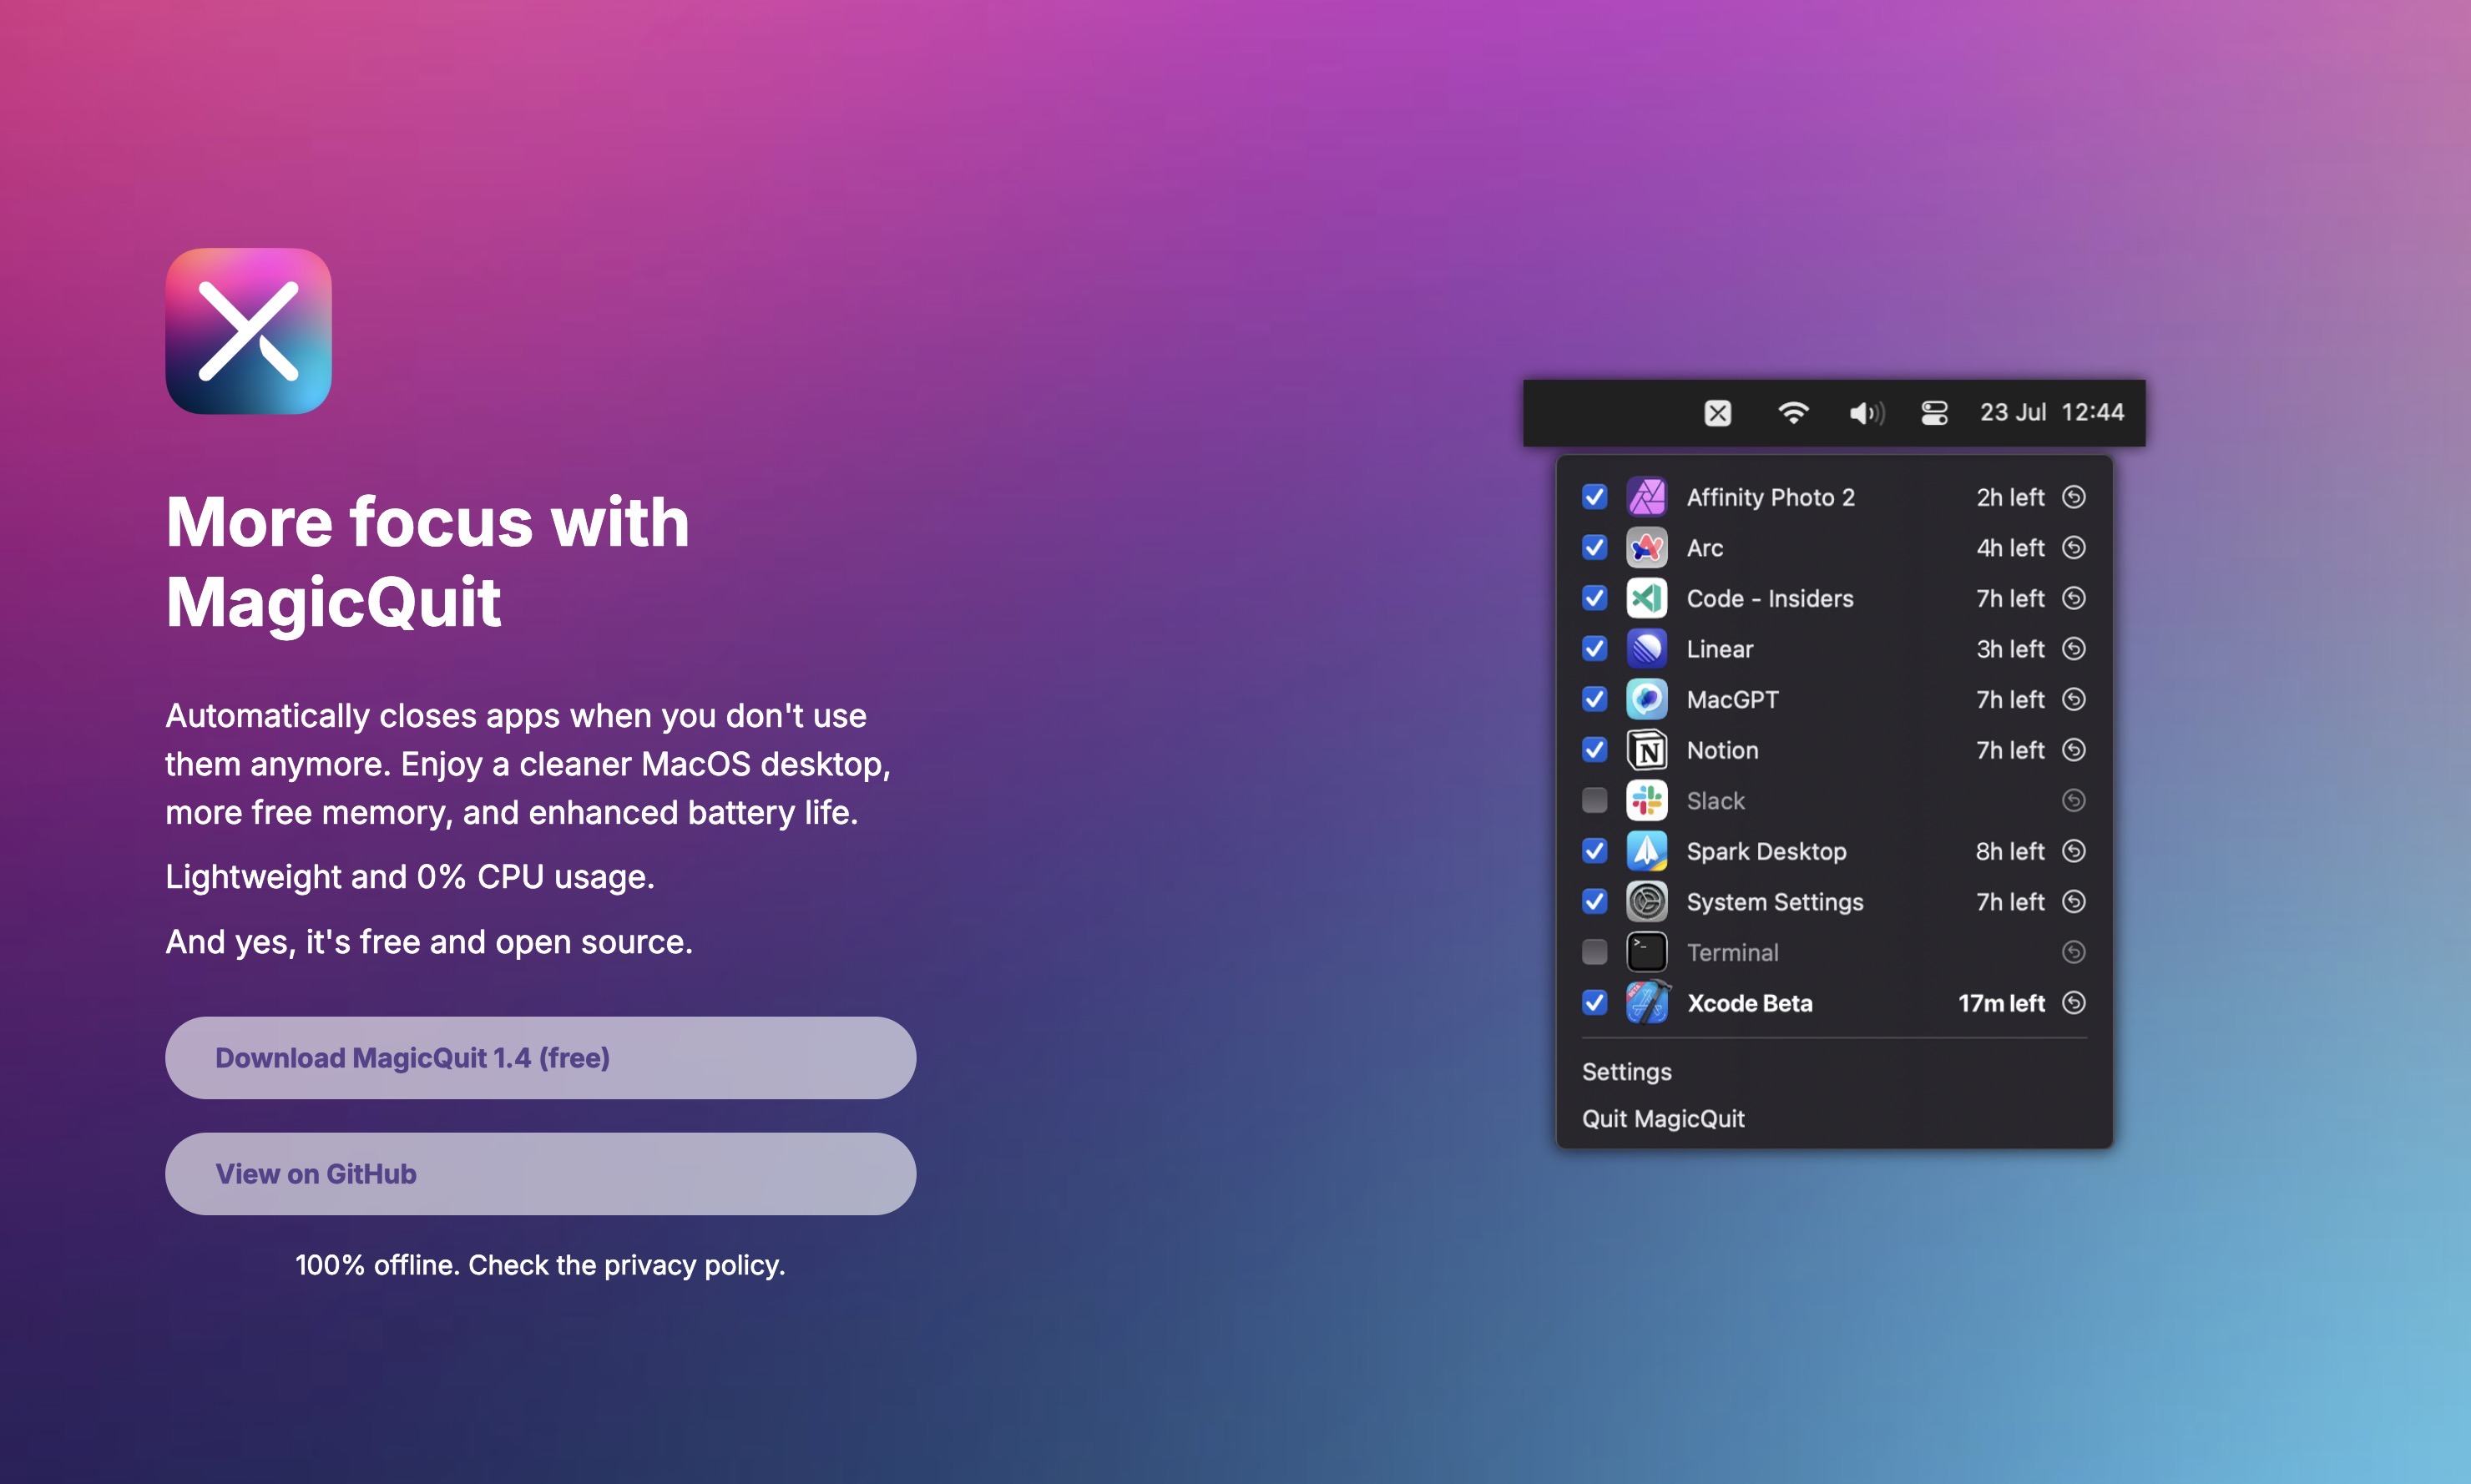Click the Linear app icon

click(x=1646, y=649)
